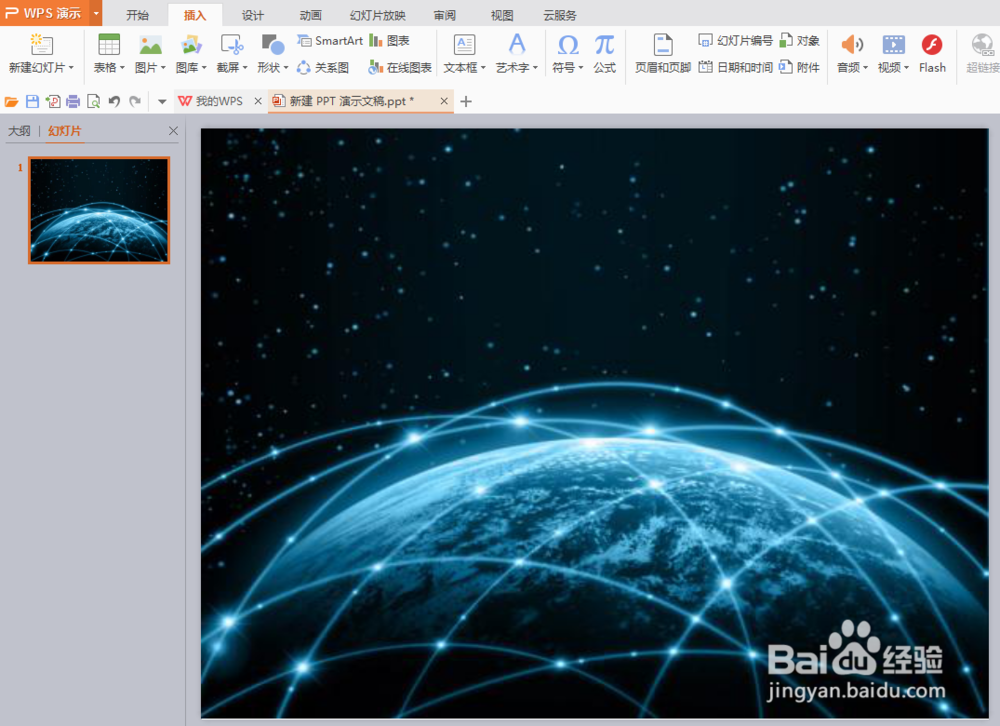Undo the last action
The image size is (1000, 726).
click(x=114, y=101)
